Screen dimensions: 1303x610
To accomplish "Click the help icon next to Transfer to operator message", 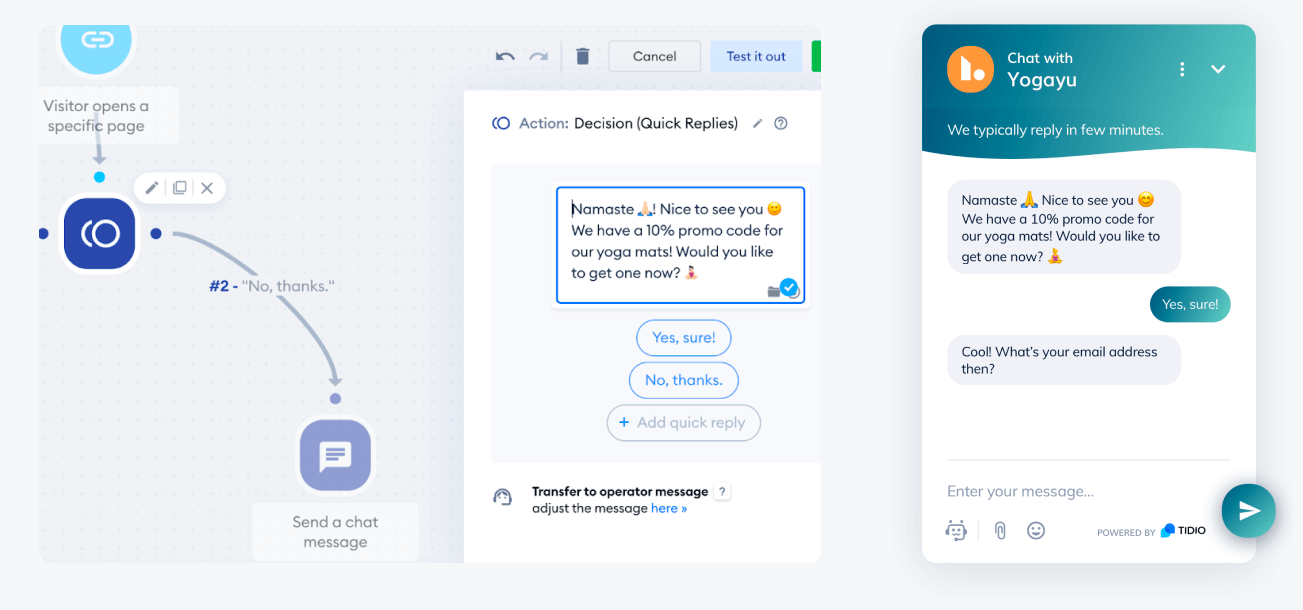I will tap(724, 492).
